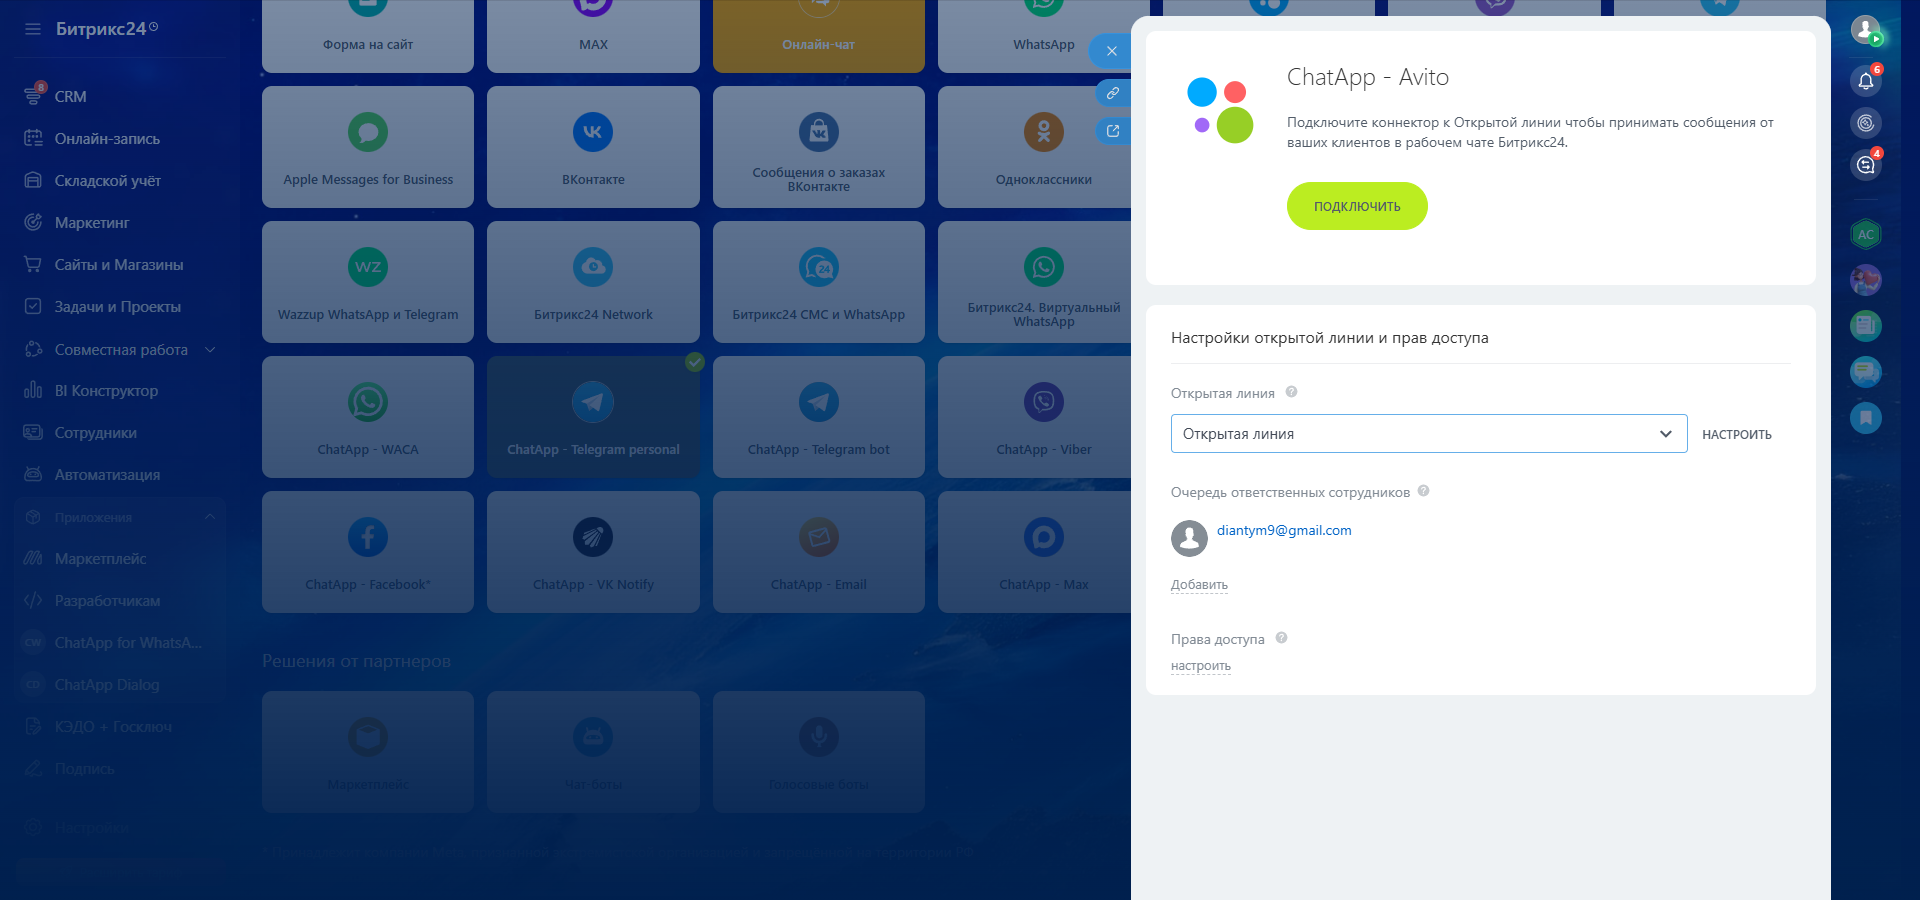The image size is (1920, 900).
Task: Open panel in new window icon
Action: [x=1112, y=131]
